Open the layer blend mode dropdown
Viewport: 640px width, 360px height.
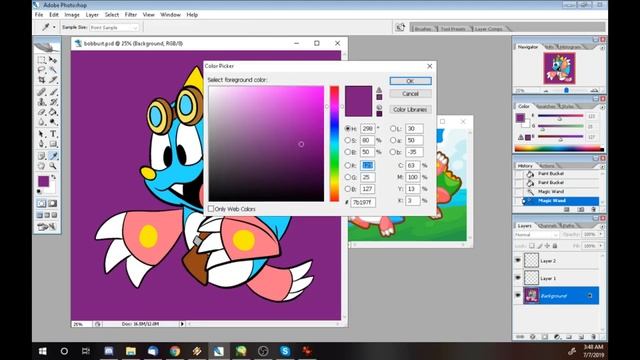pyautogui.click(x=536, y=235)
